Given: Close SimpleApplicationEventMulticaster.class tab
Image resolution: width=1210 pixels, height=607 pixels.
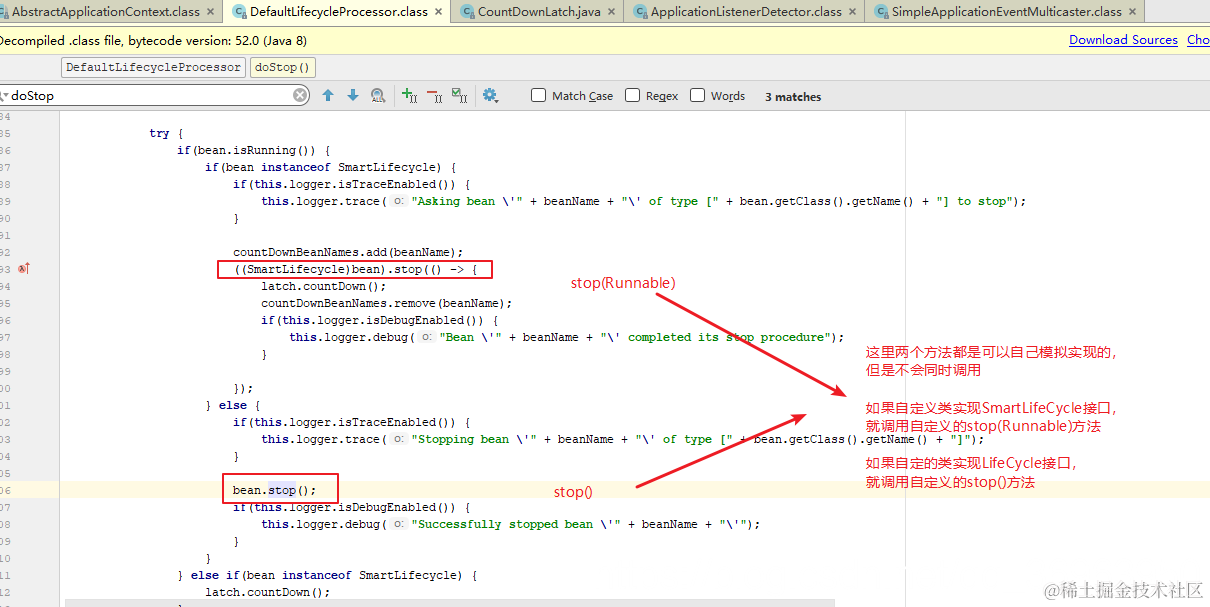Looking at the screenshot, I should (1132, 12).
